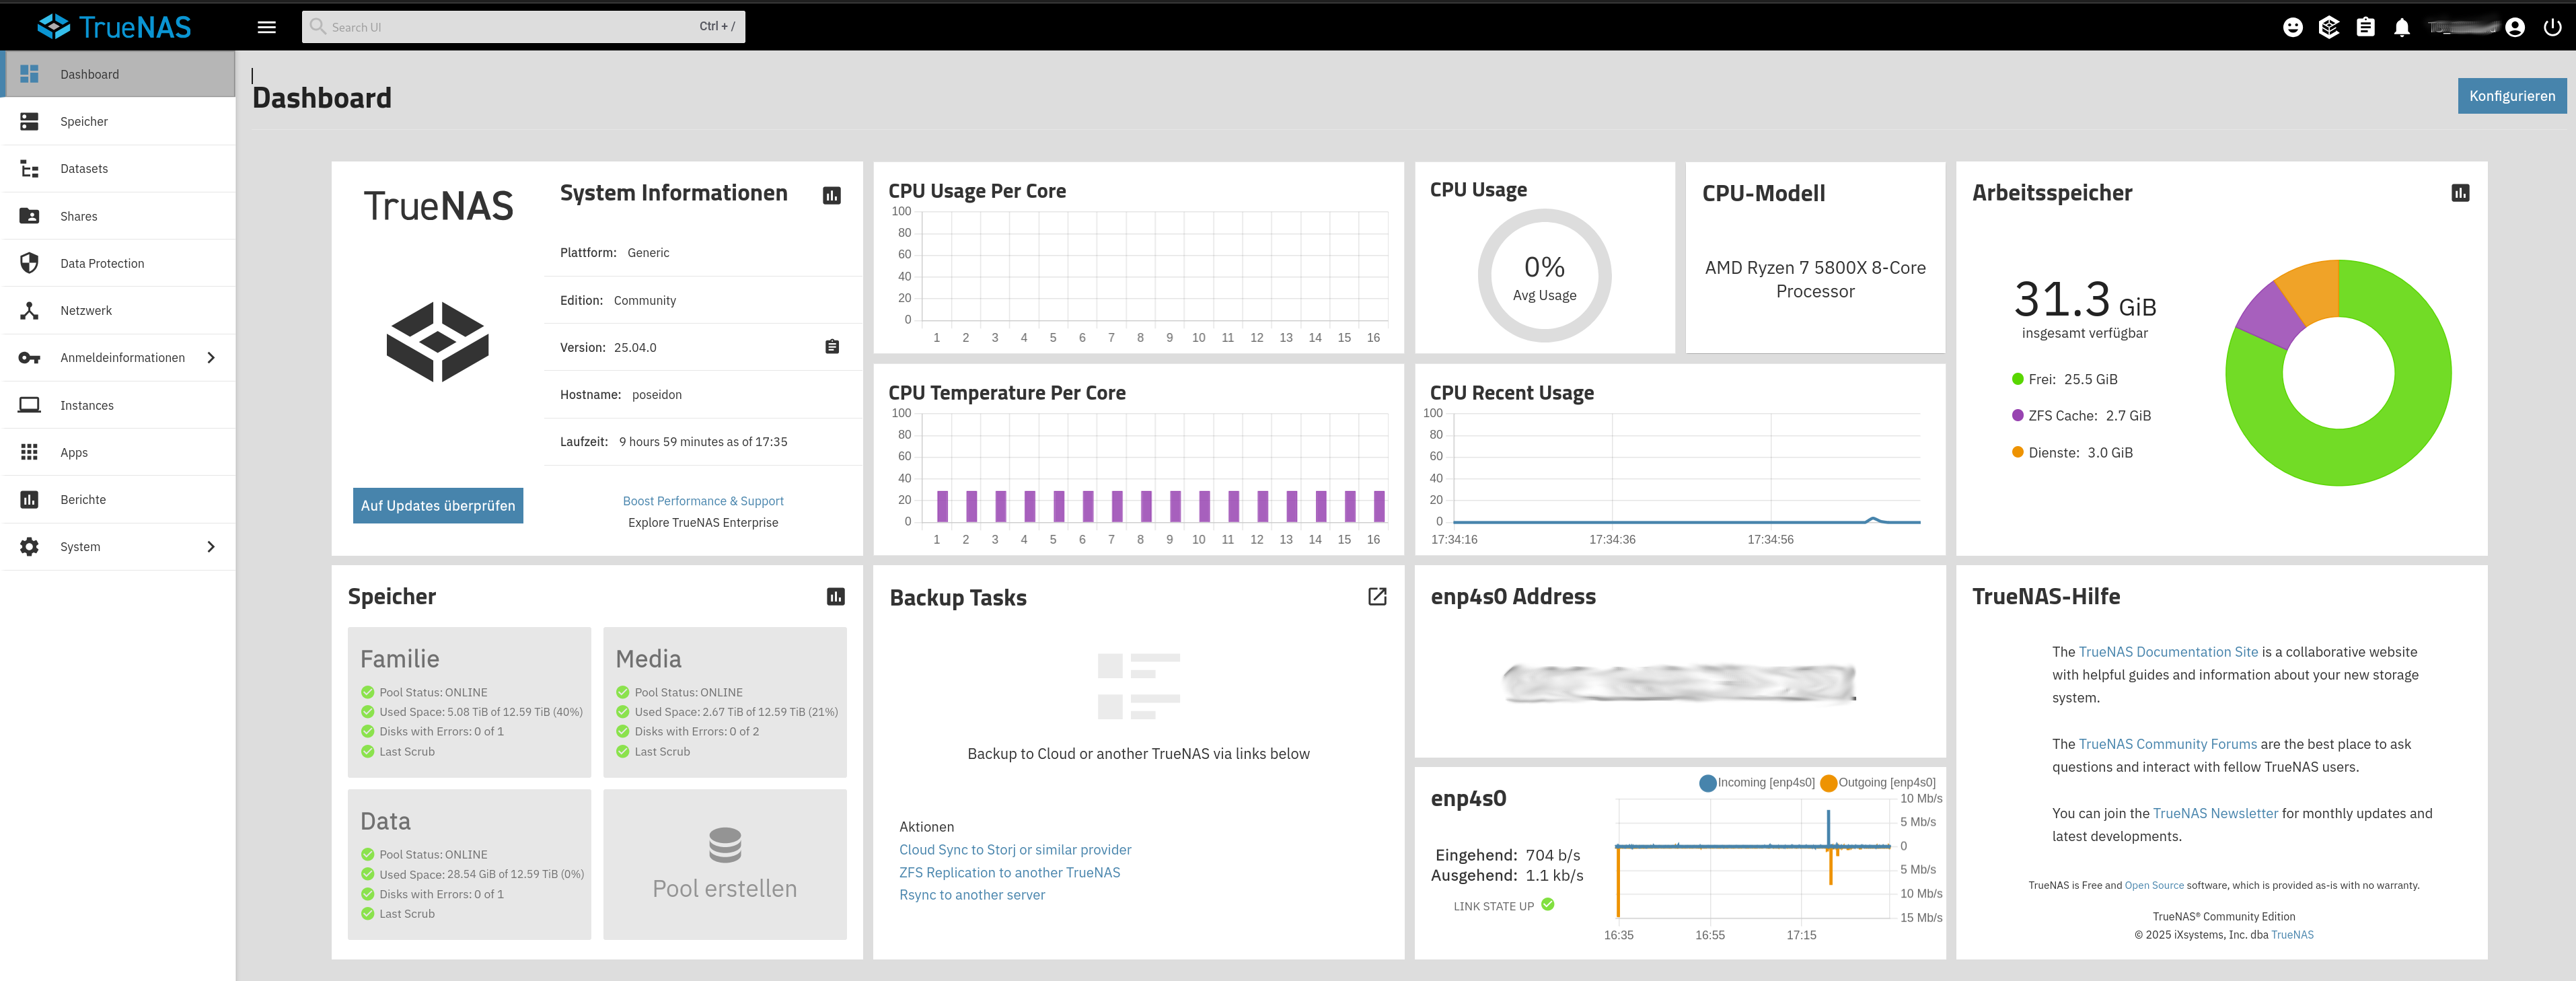Open the Familie pool card
This screenshot has height=981, width=2576.
(469, 702)
